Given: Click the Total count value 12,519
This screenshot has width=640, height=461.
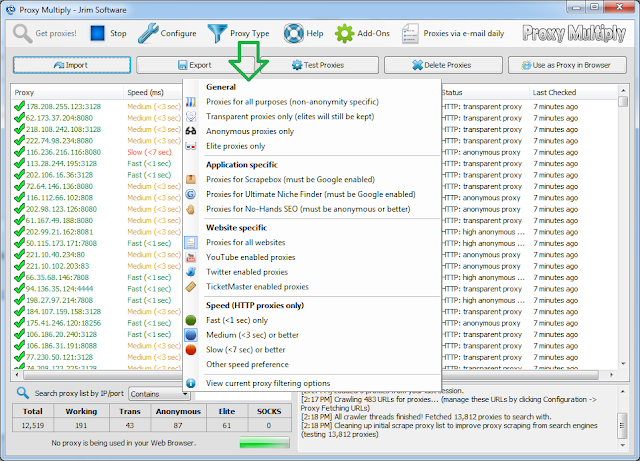Looking at the screenshot, I should pyautogui.click(x=33, y=425).
